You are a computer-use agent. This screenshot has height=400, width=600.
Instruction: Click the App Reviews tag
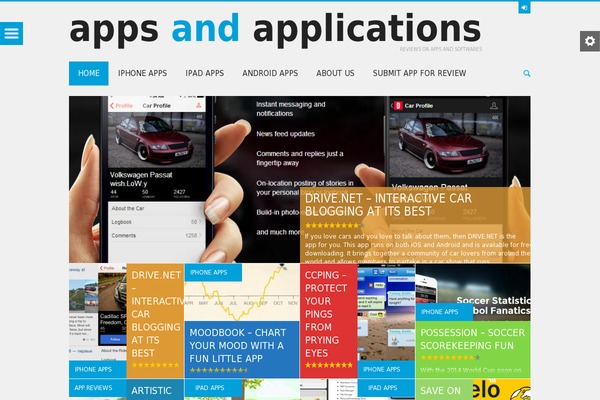98,388
